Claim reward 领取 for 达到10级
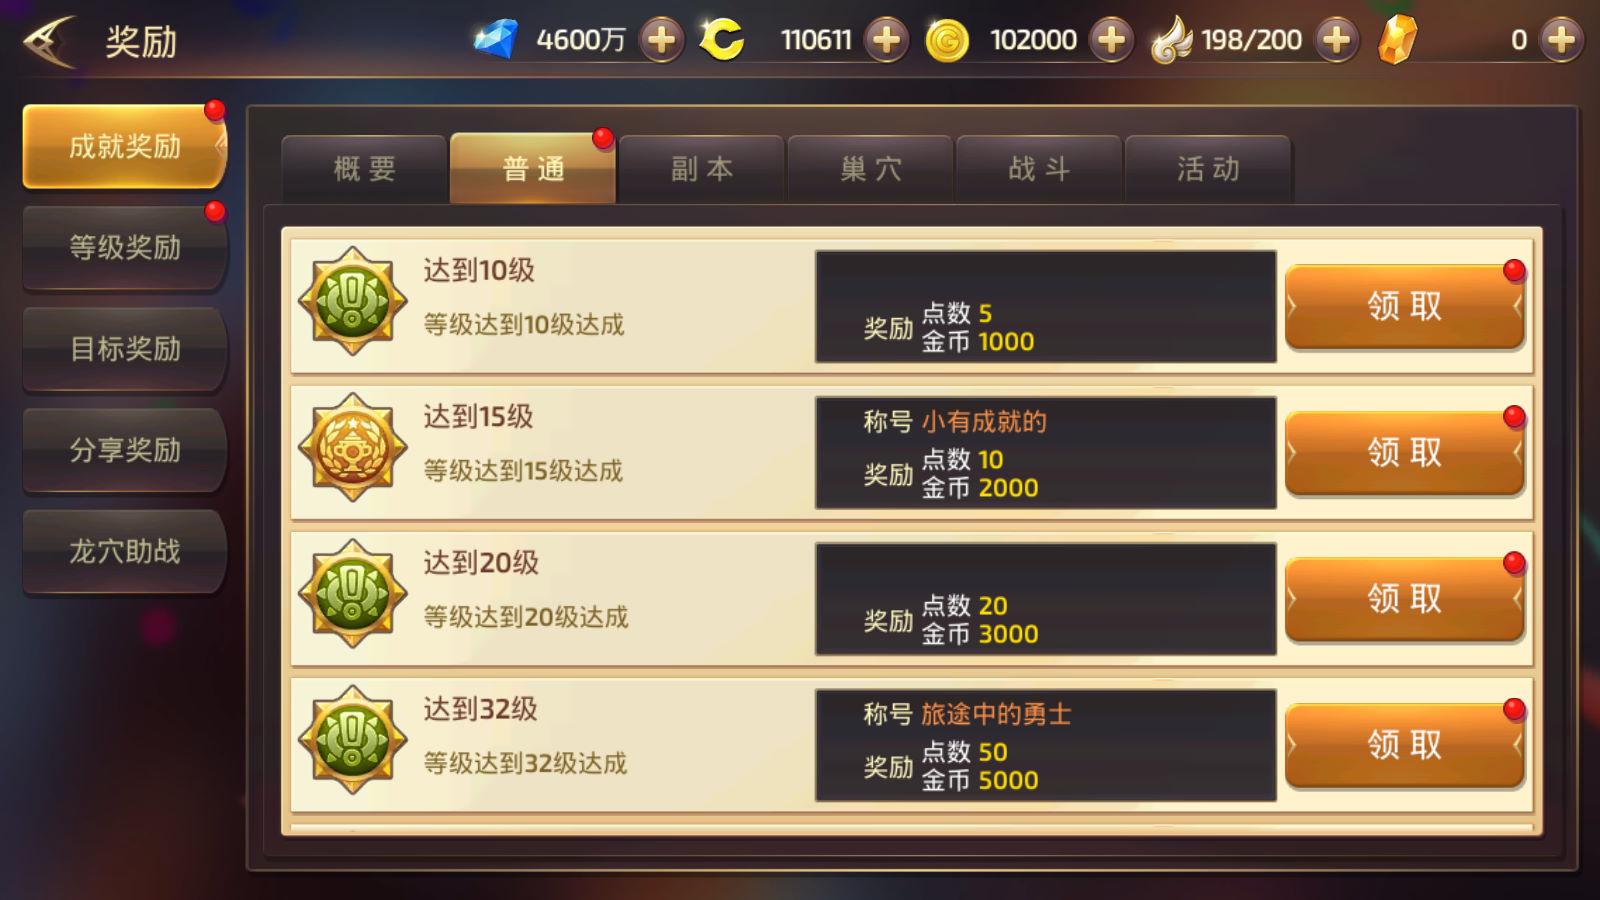 (x=1405, y=306)
